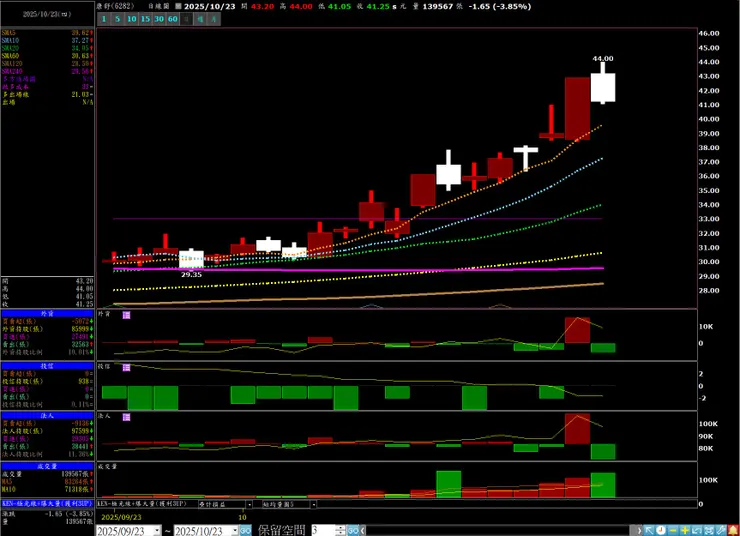The height and width of the screenshot is (536, 740).
Task: Click GO button next to end date
Action: click(x=245, y=530)
